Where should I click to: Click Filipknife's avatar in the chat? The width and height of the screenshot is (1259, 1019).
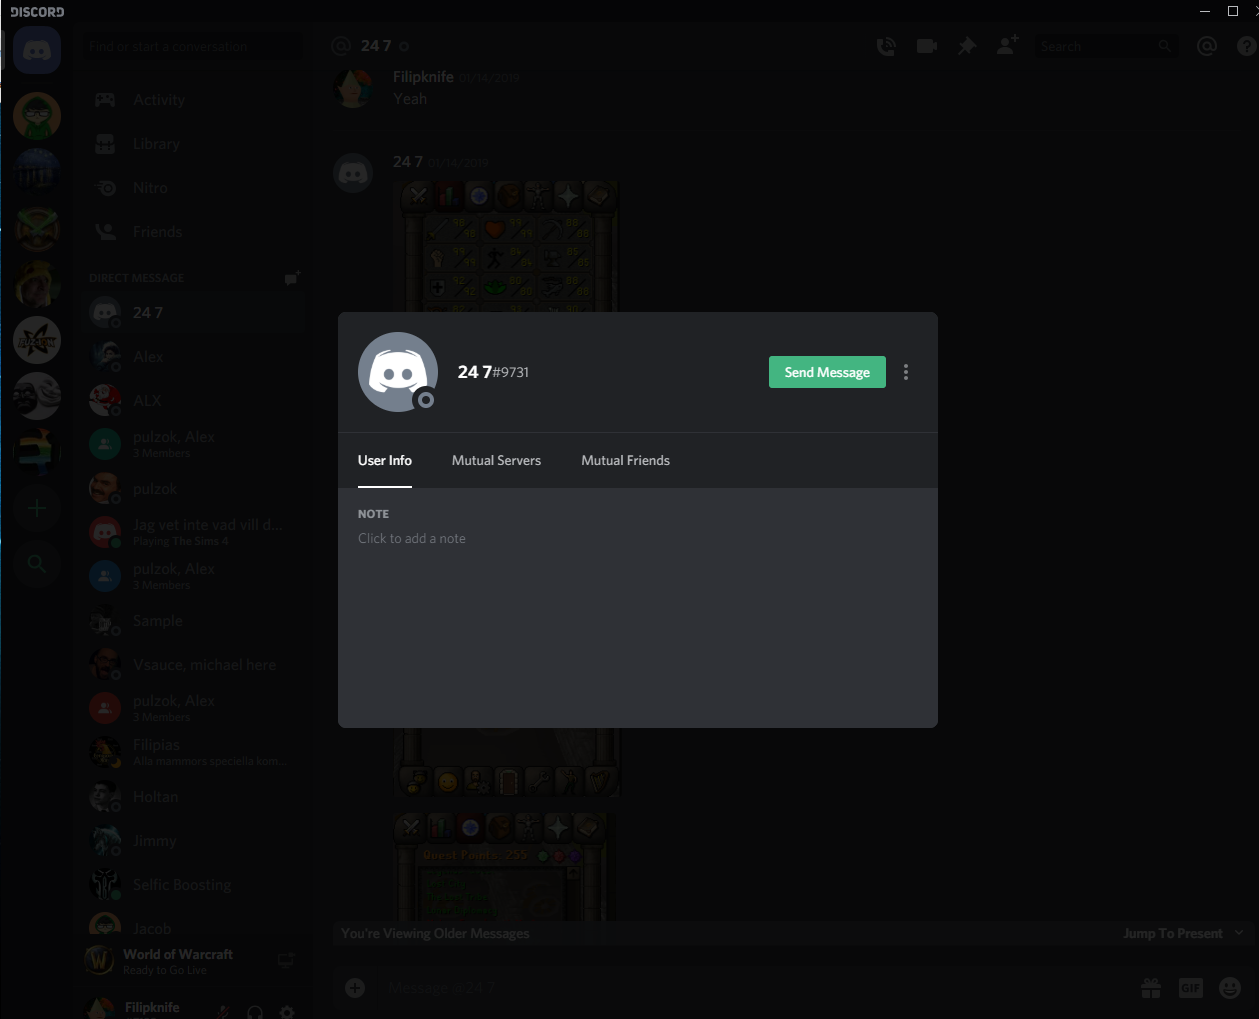tap(353, 88)
